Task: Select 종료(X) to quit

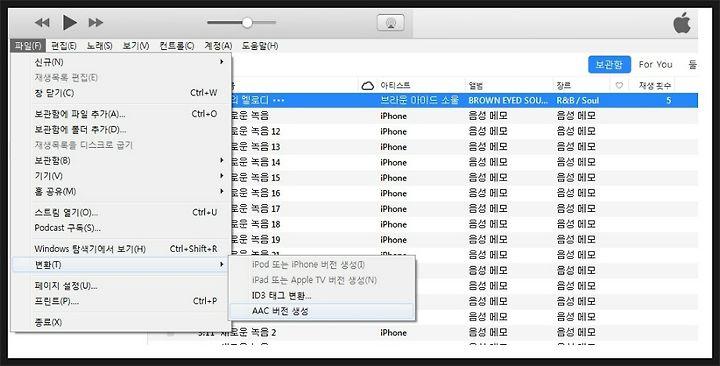Action: click(x=122, y=322)
